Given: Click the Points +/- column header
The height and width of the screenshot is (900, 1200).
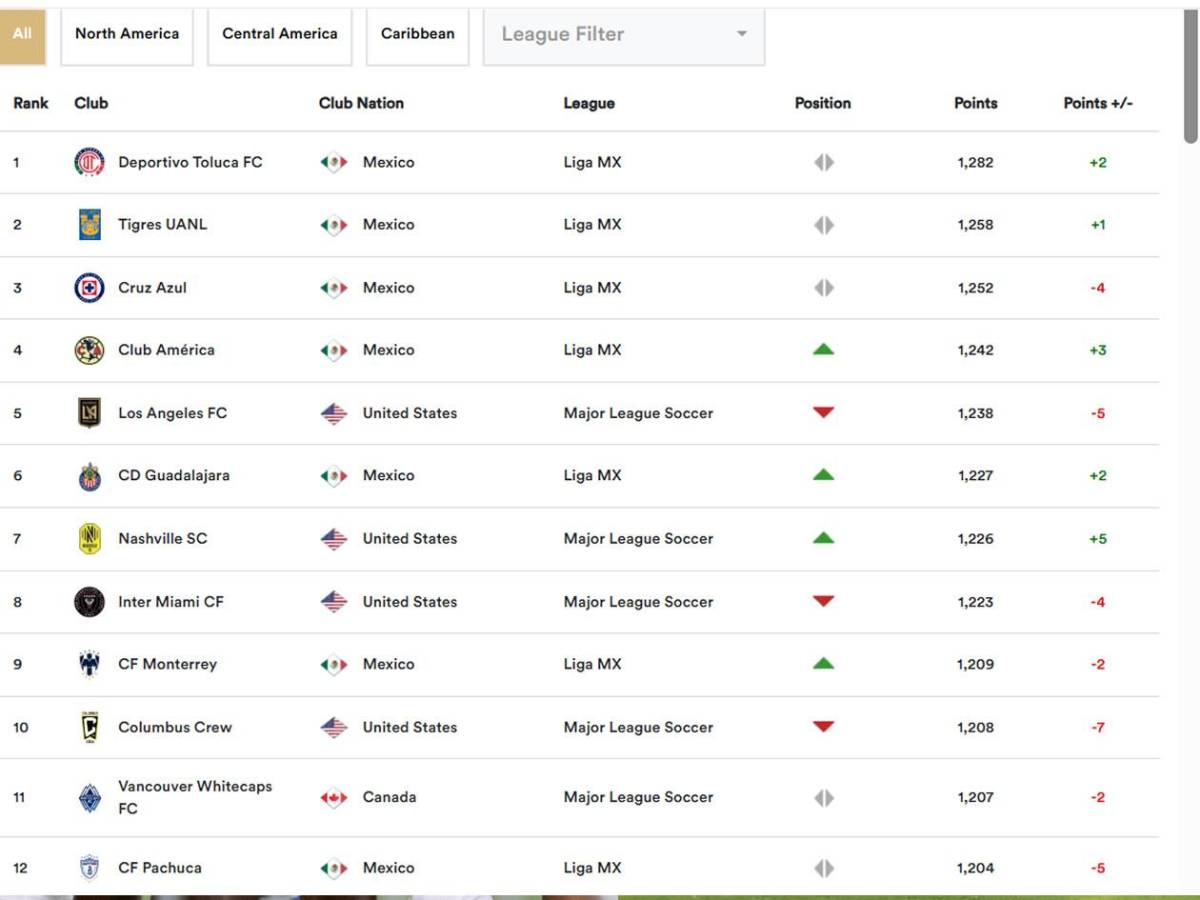Looking at the screenshot, I should [1098, 103].
